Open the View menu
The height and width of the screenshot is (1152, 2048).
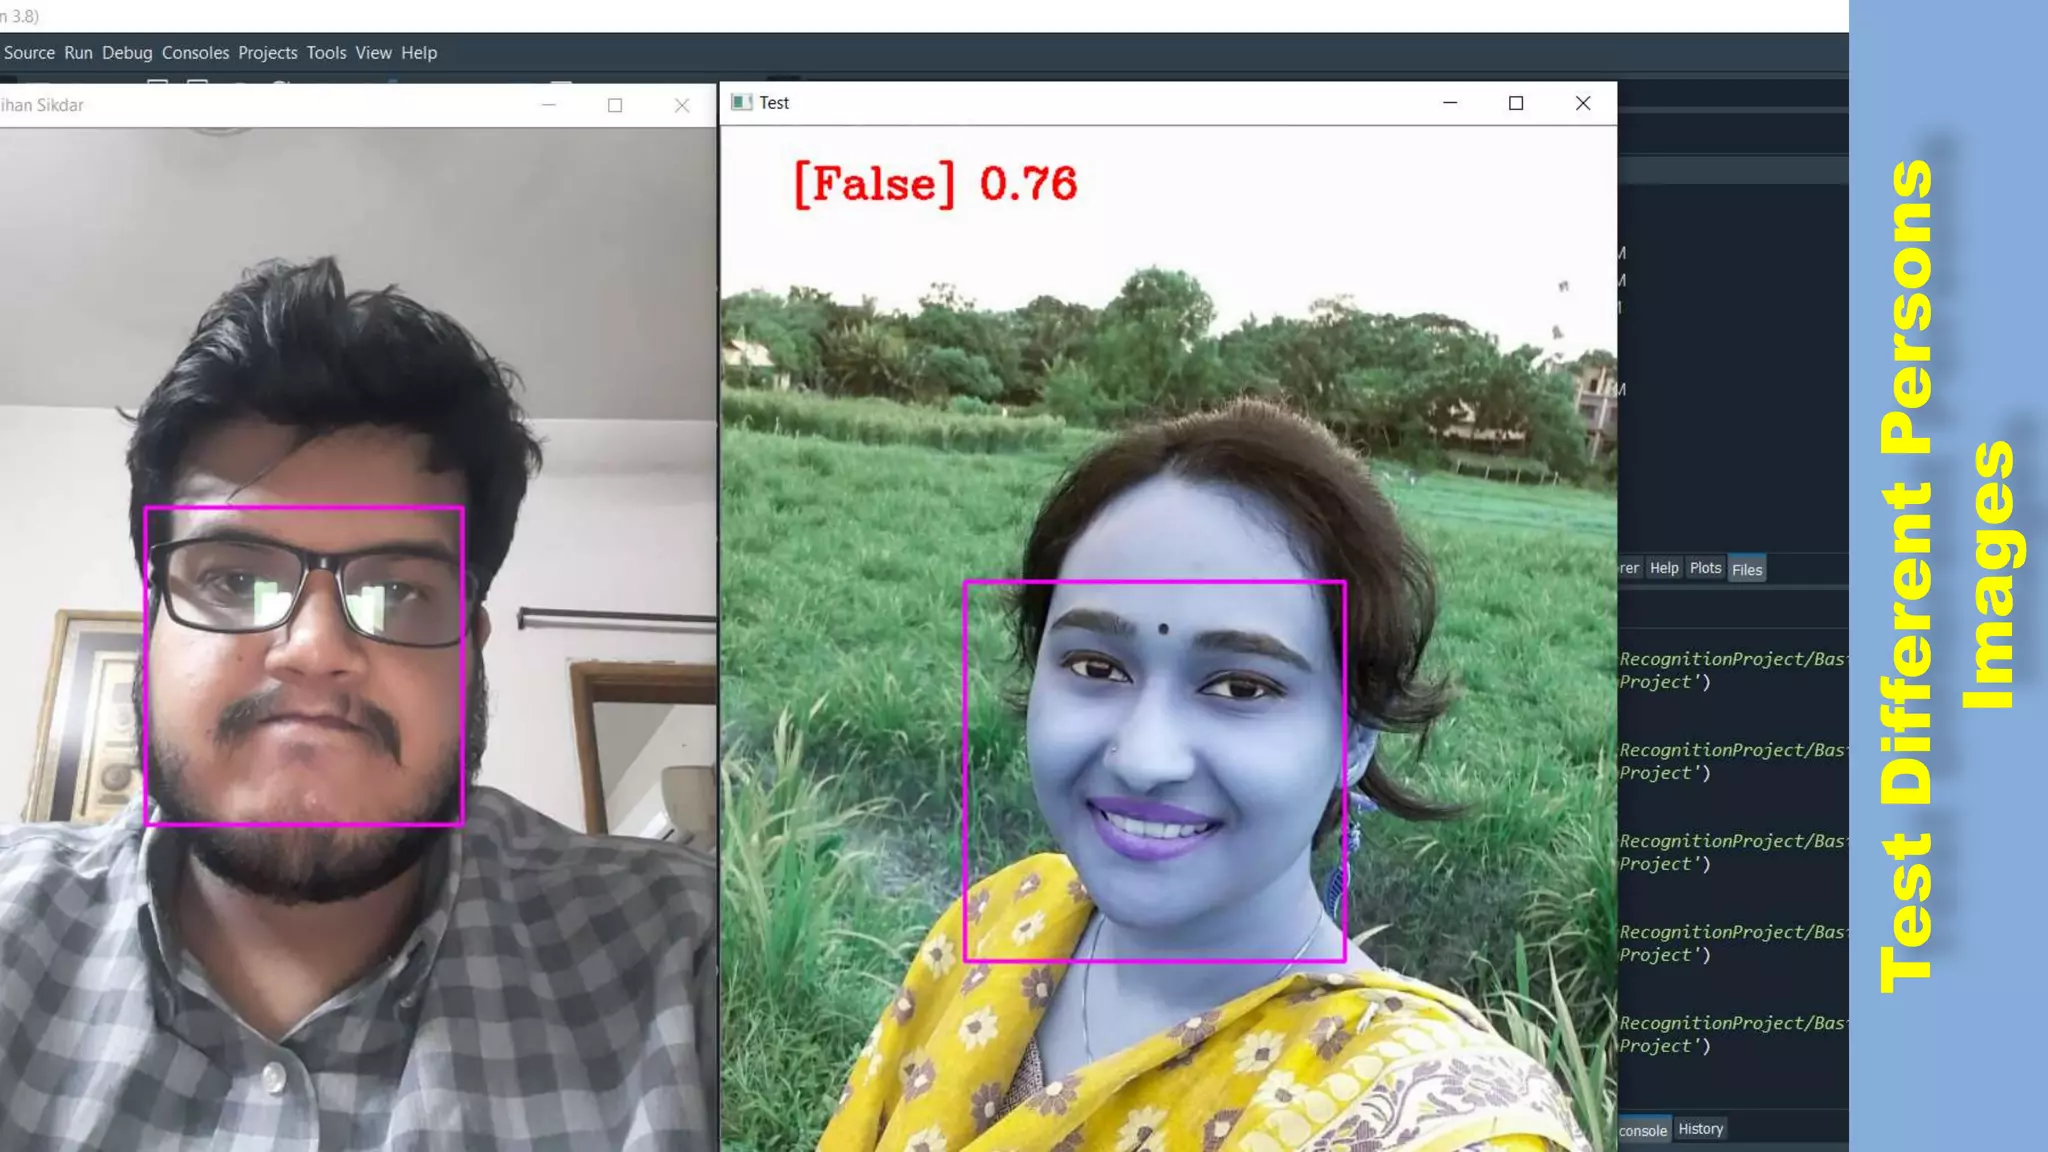[x=373, y=53]
